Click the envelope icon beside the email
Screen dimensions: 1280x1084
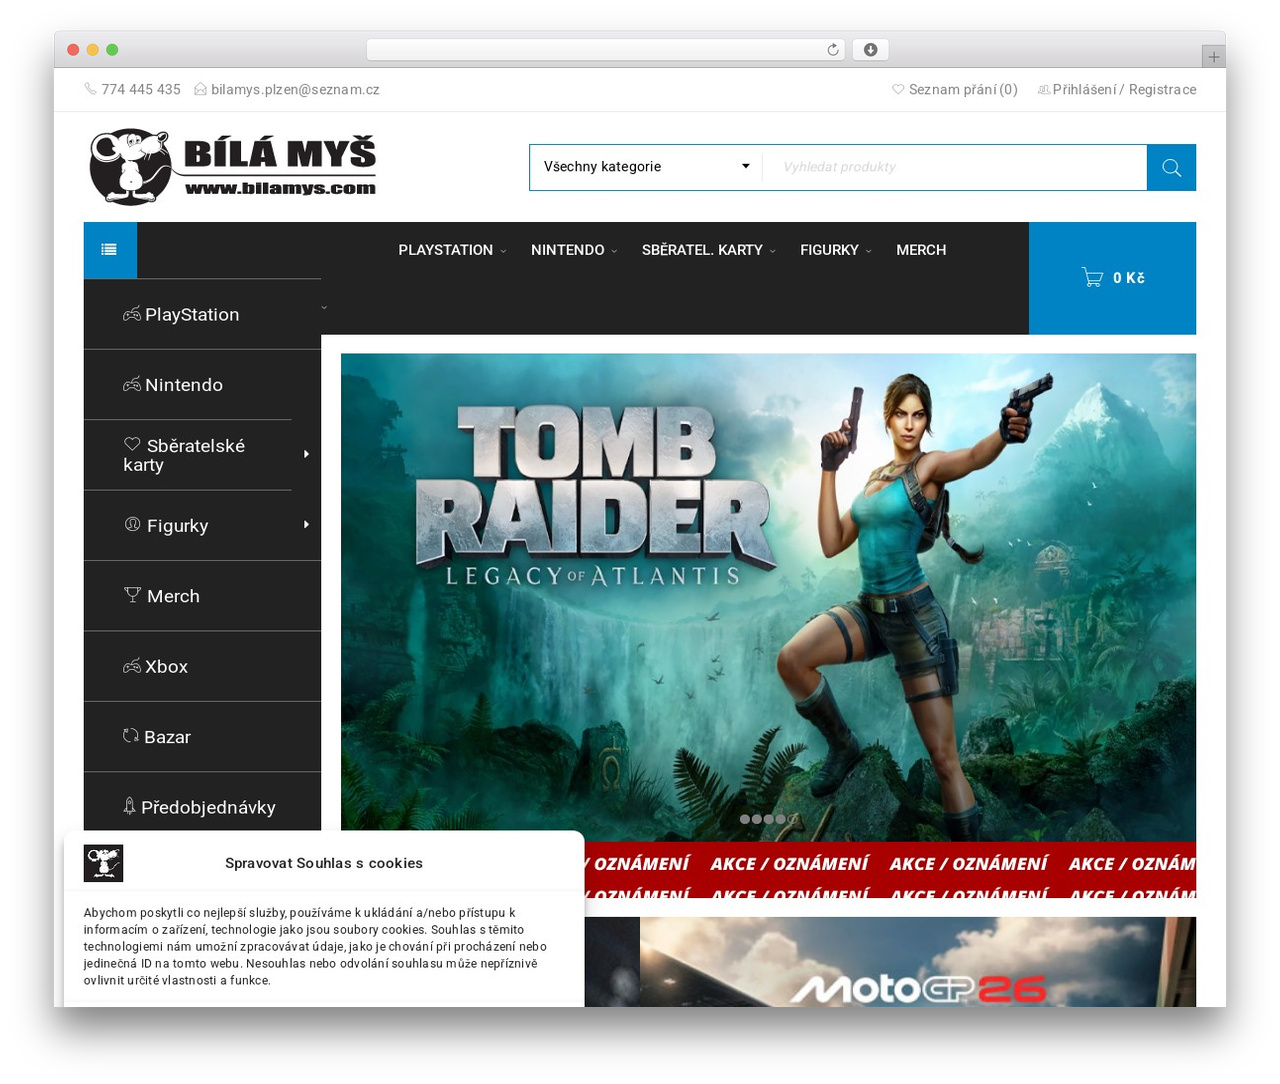(x=201, y=90)
